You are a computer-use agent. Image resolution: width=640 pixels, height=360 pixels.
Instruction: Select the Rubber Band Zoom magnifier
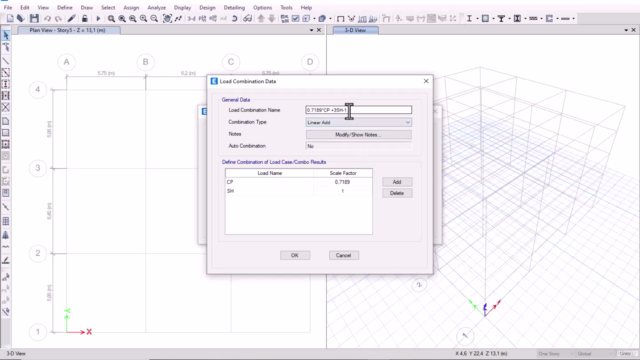pos(111,18)
